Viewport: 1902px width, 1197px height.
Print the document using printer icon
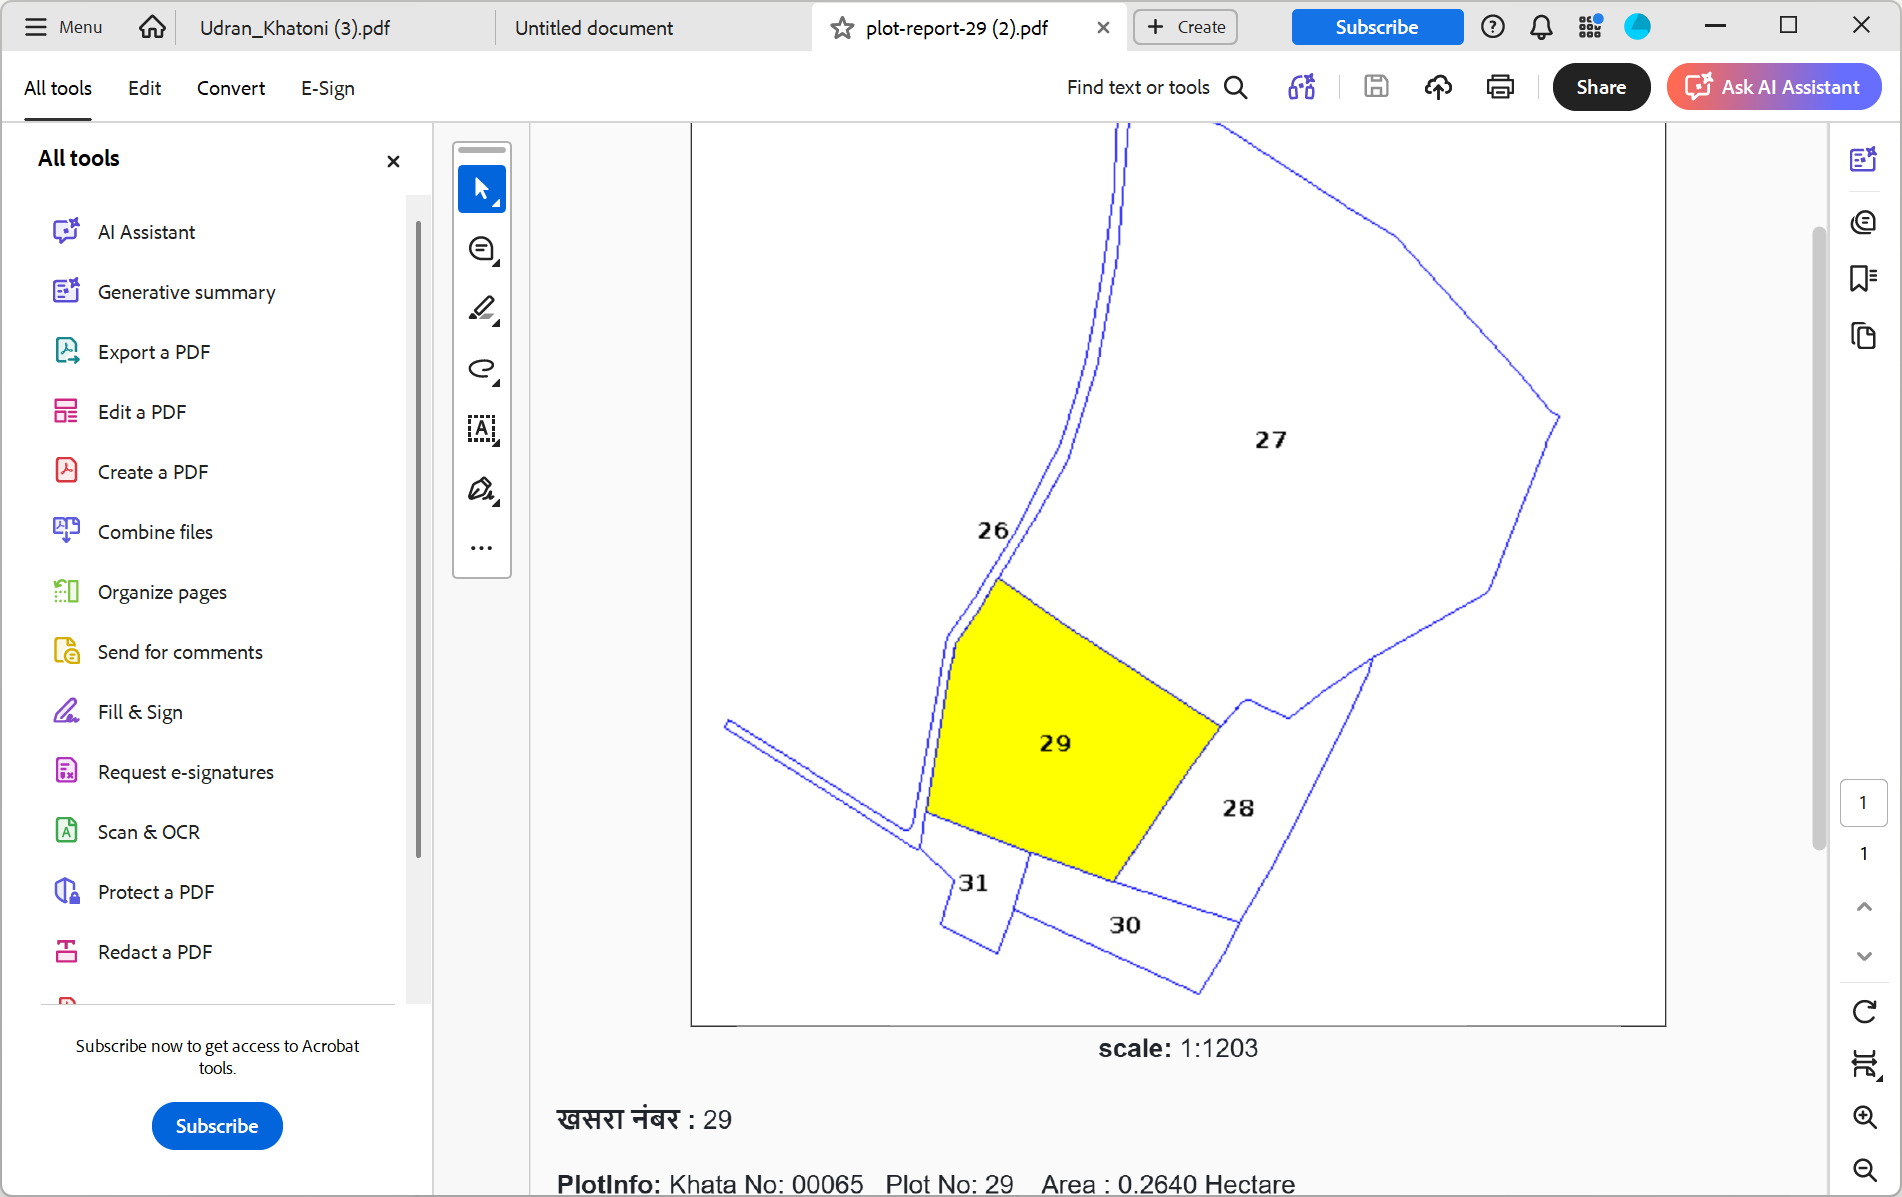[x=1500, y=87]
